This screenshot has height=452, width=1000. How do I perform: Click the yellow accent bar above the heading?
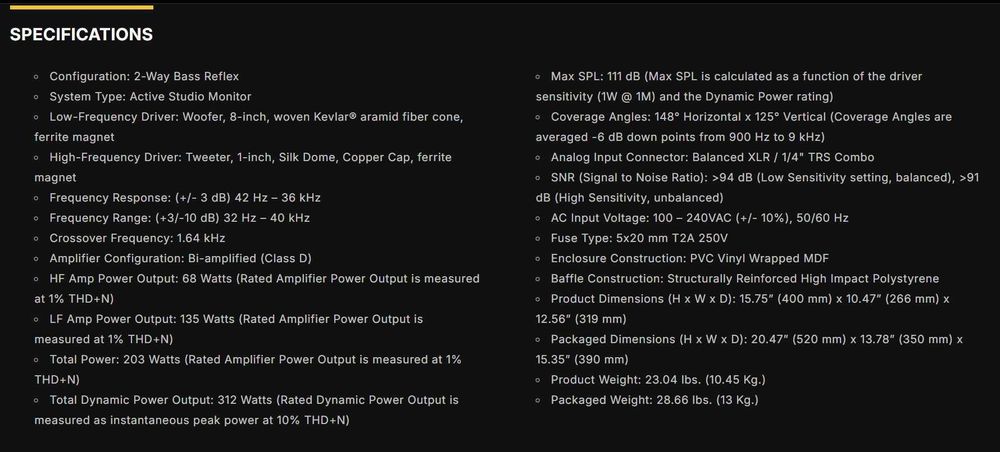tap(81, 7)
